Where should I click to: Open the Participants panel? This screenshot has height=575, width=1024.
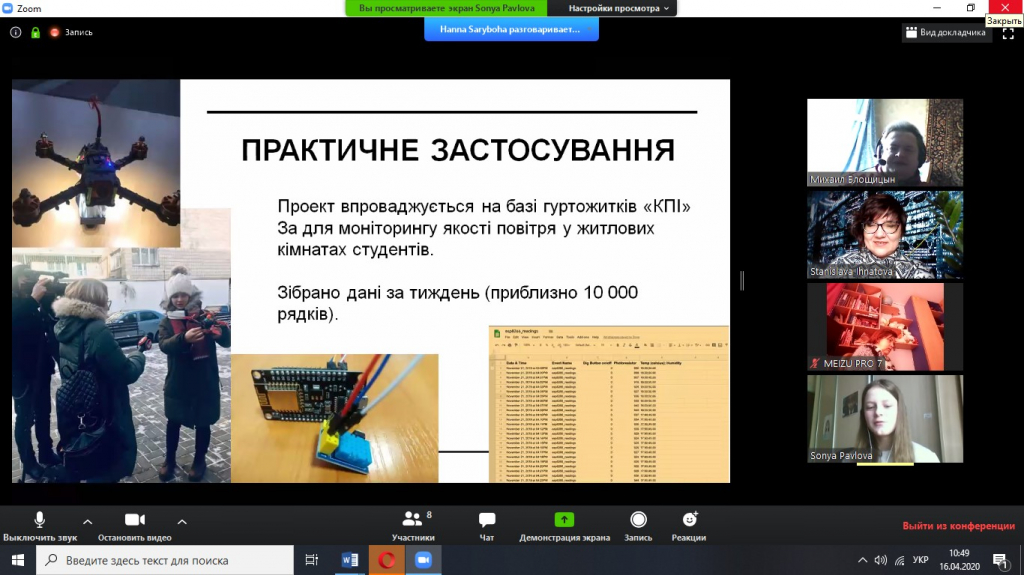pyautogui.click(x=413, y=526)
